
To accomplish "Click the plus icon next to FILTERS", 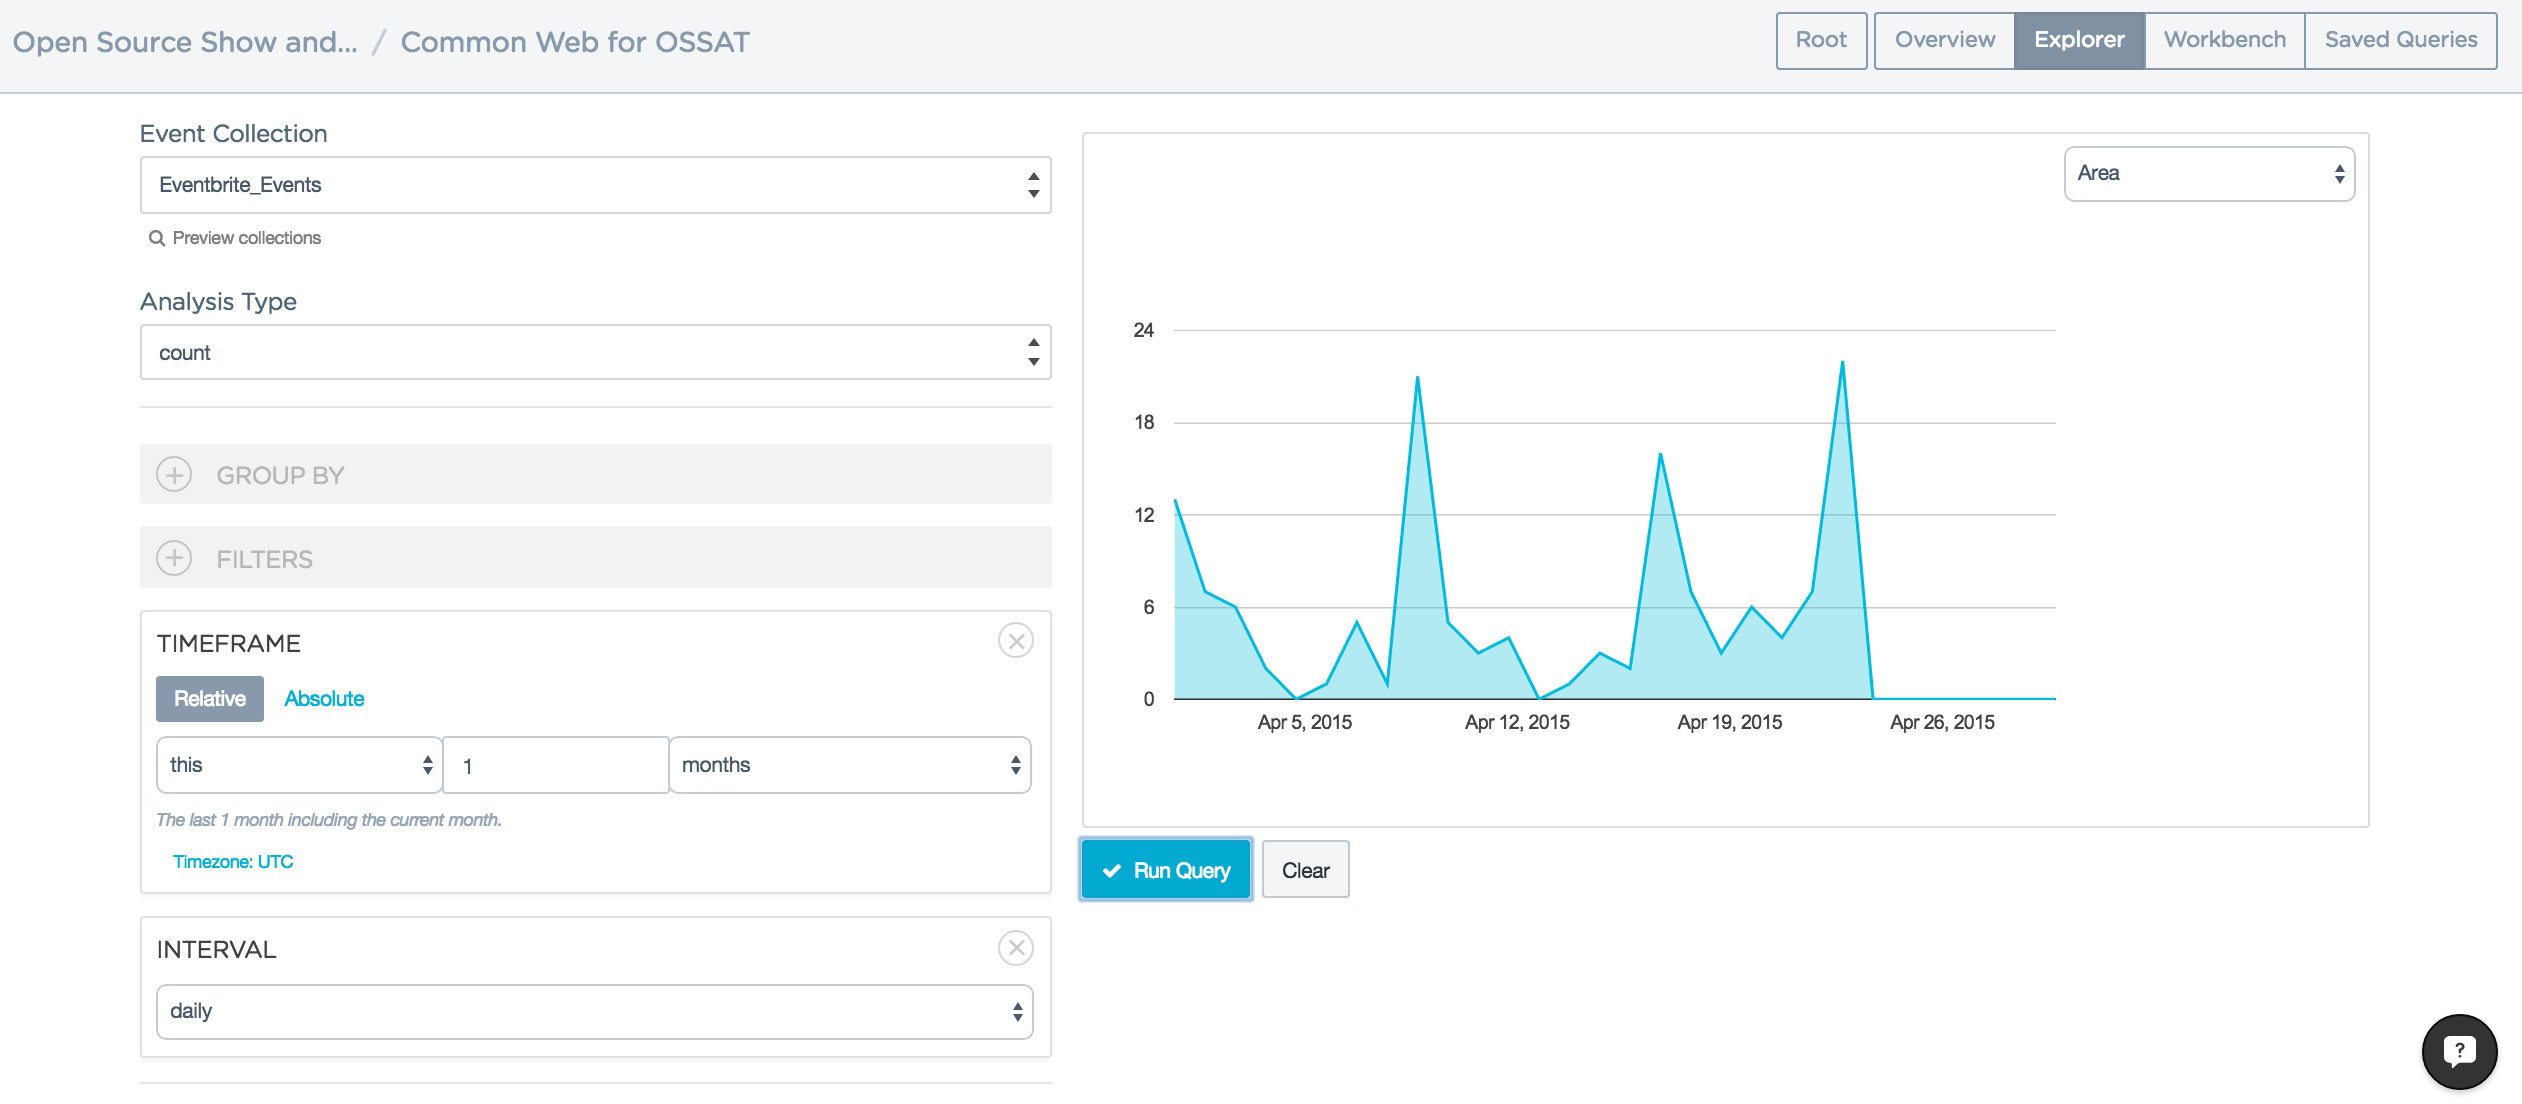I will pos(174,558).
